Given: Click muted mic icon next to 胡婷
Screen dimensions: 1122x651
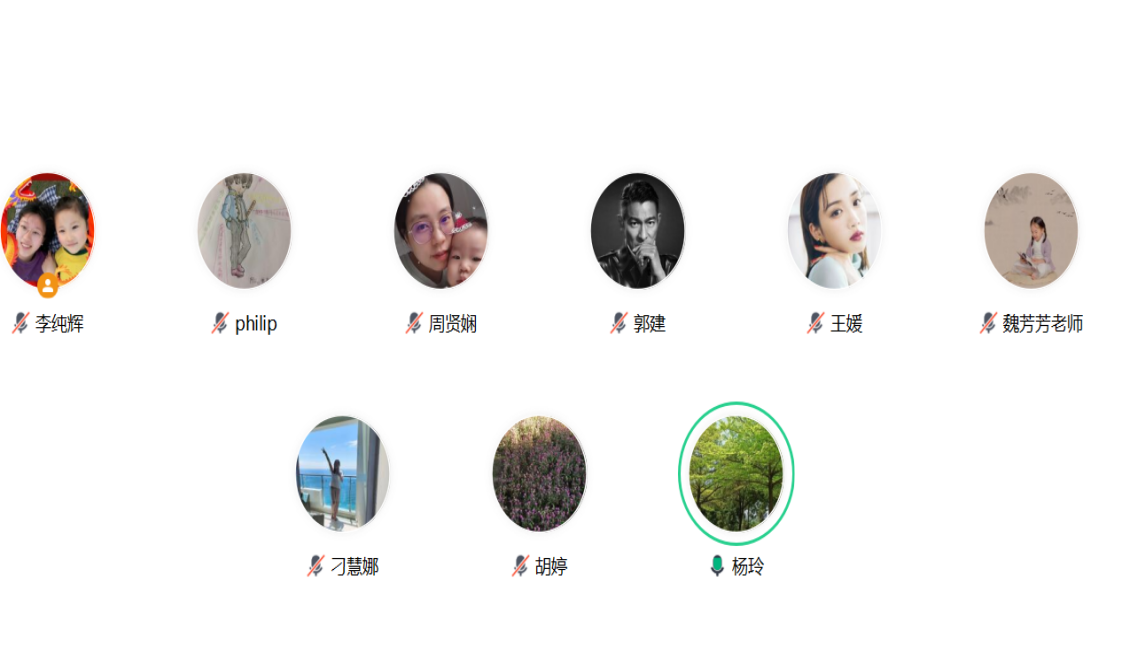Looking at the screenshot, I should click(x=520, y=566).
